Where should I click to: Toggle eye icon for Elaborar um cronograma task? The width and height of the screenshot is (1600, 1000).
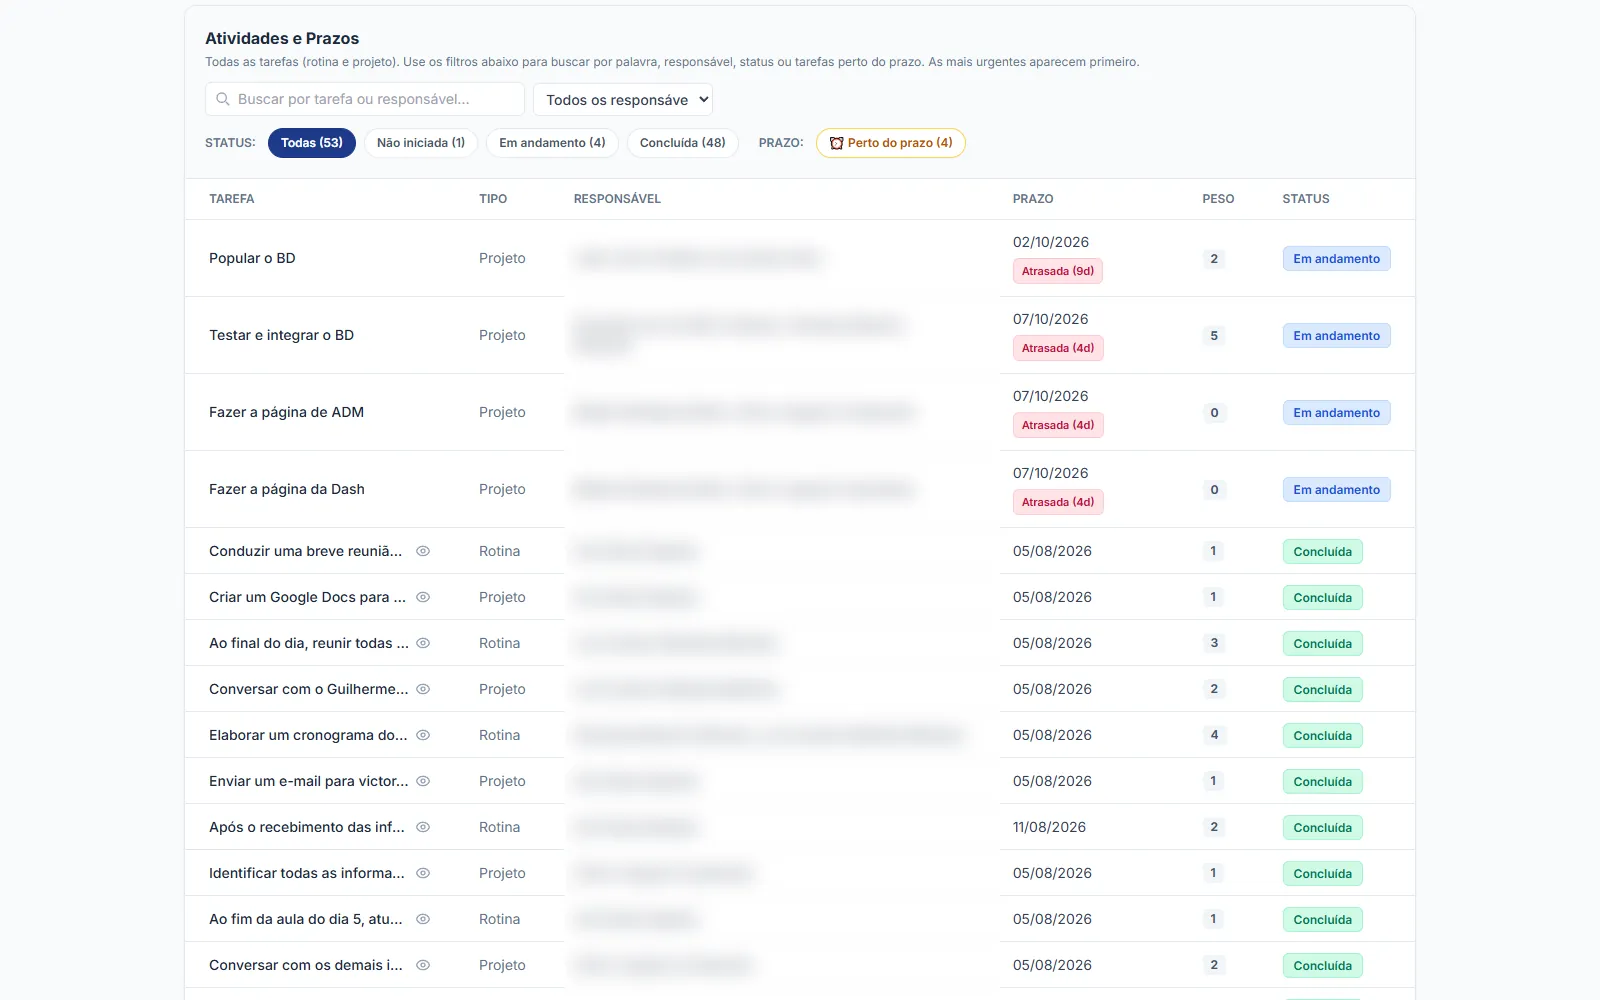tap(423, 735)
